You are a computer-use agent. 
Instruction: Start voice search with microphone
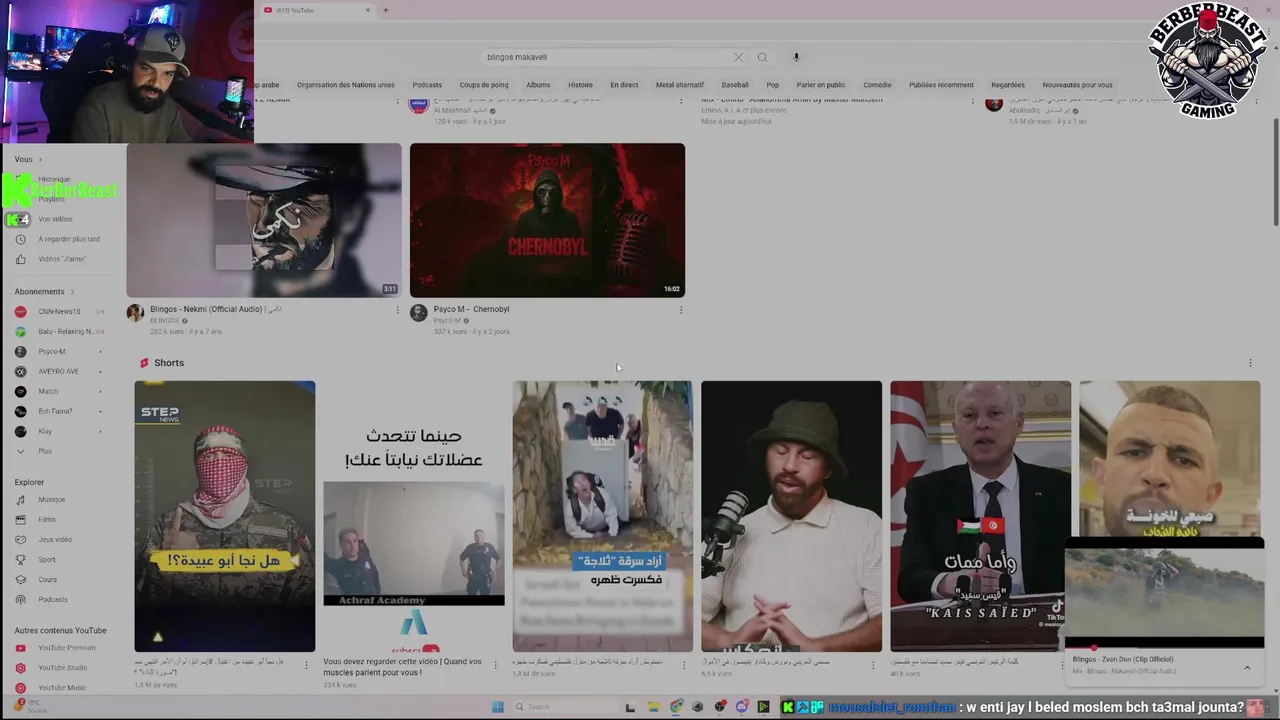pos(796,57)
